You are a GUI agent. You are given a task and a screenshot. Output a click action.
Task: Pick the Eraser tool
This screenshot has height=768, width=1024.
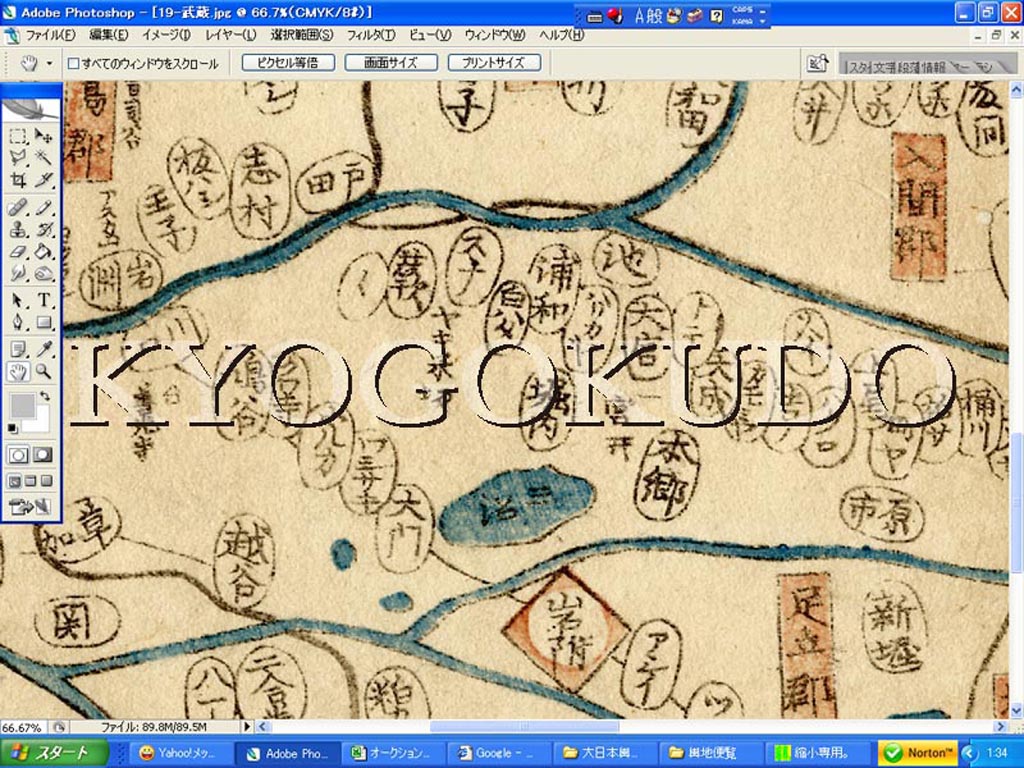pos(18,251)
